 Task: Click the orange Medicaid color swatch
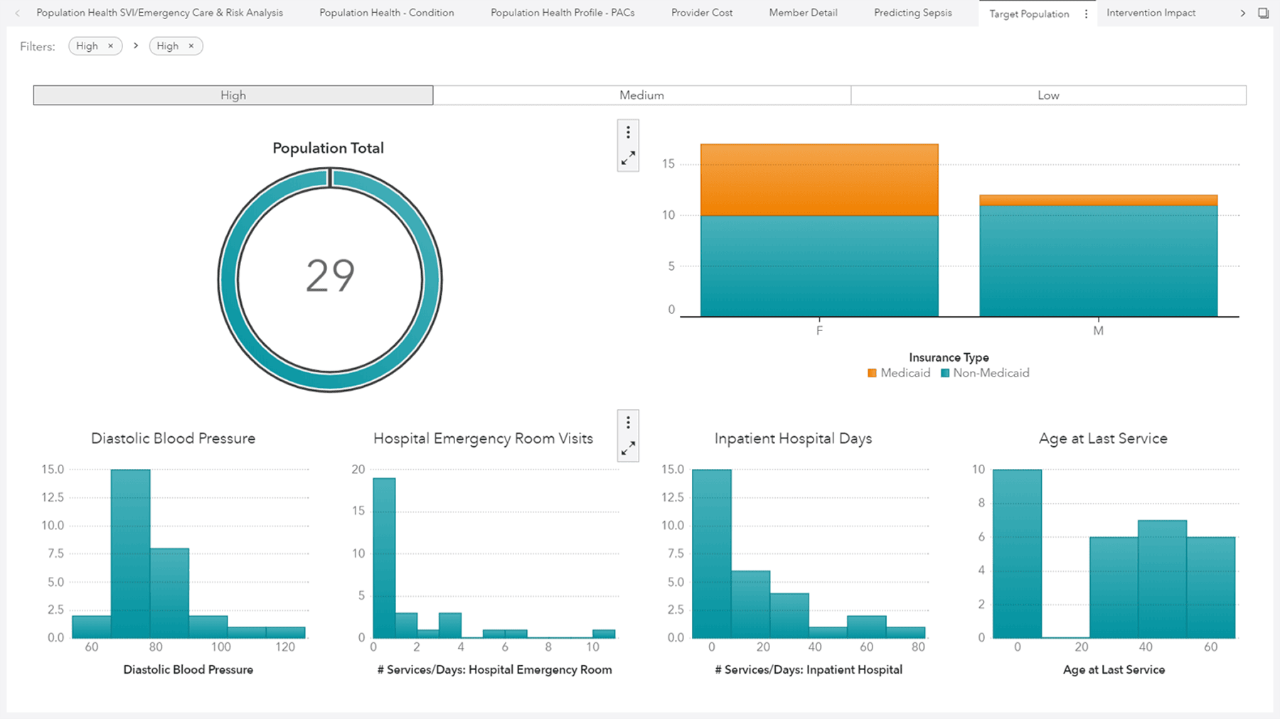point(872,373)
